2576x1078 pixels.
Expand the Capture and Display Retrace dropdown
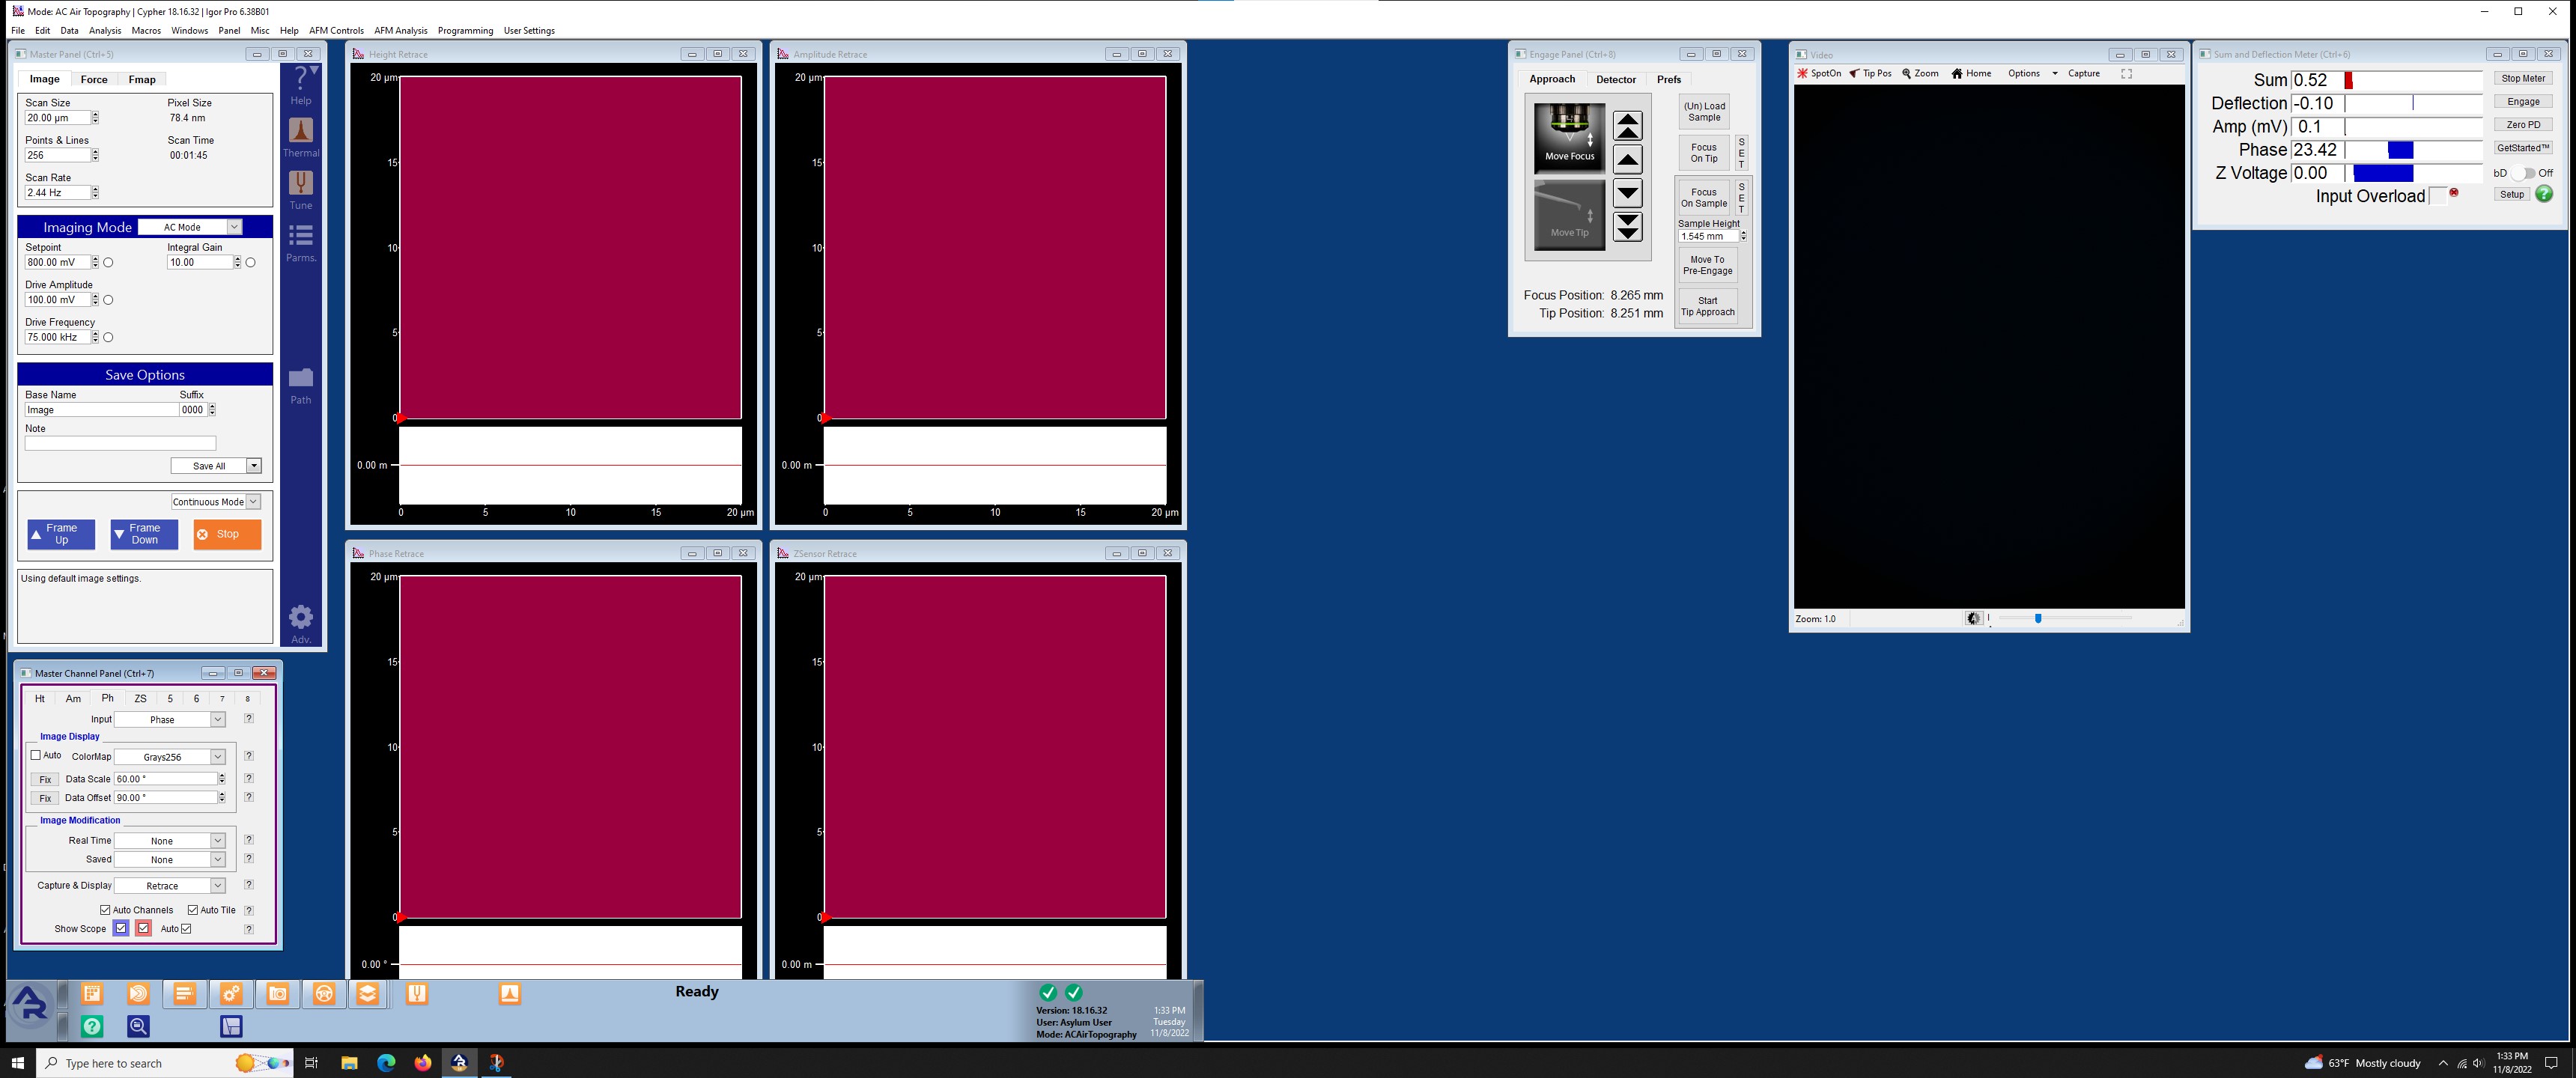pyautogui.click(x=219, y=886)
